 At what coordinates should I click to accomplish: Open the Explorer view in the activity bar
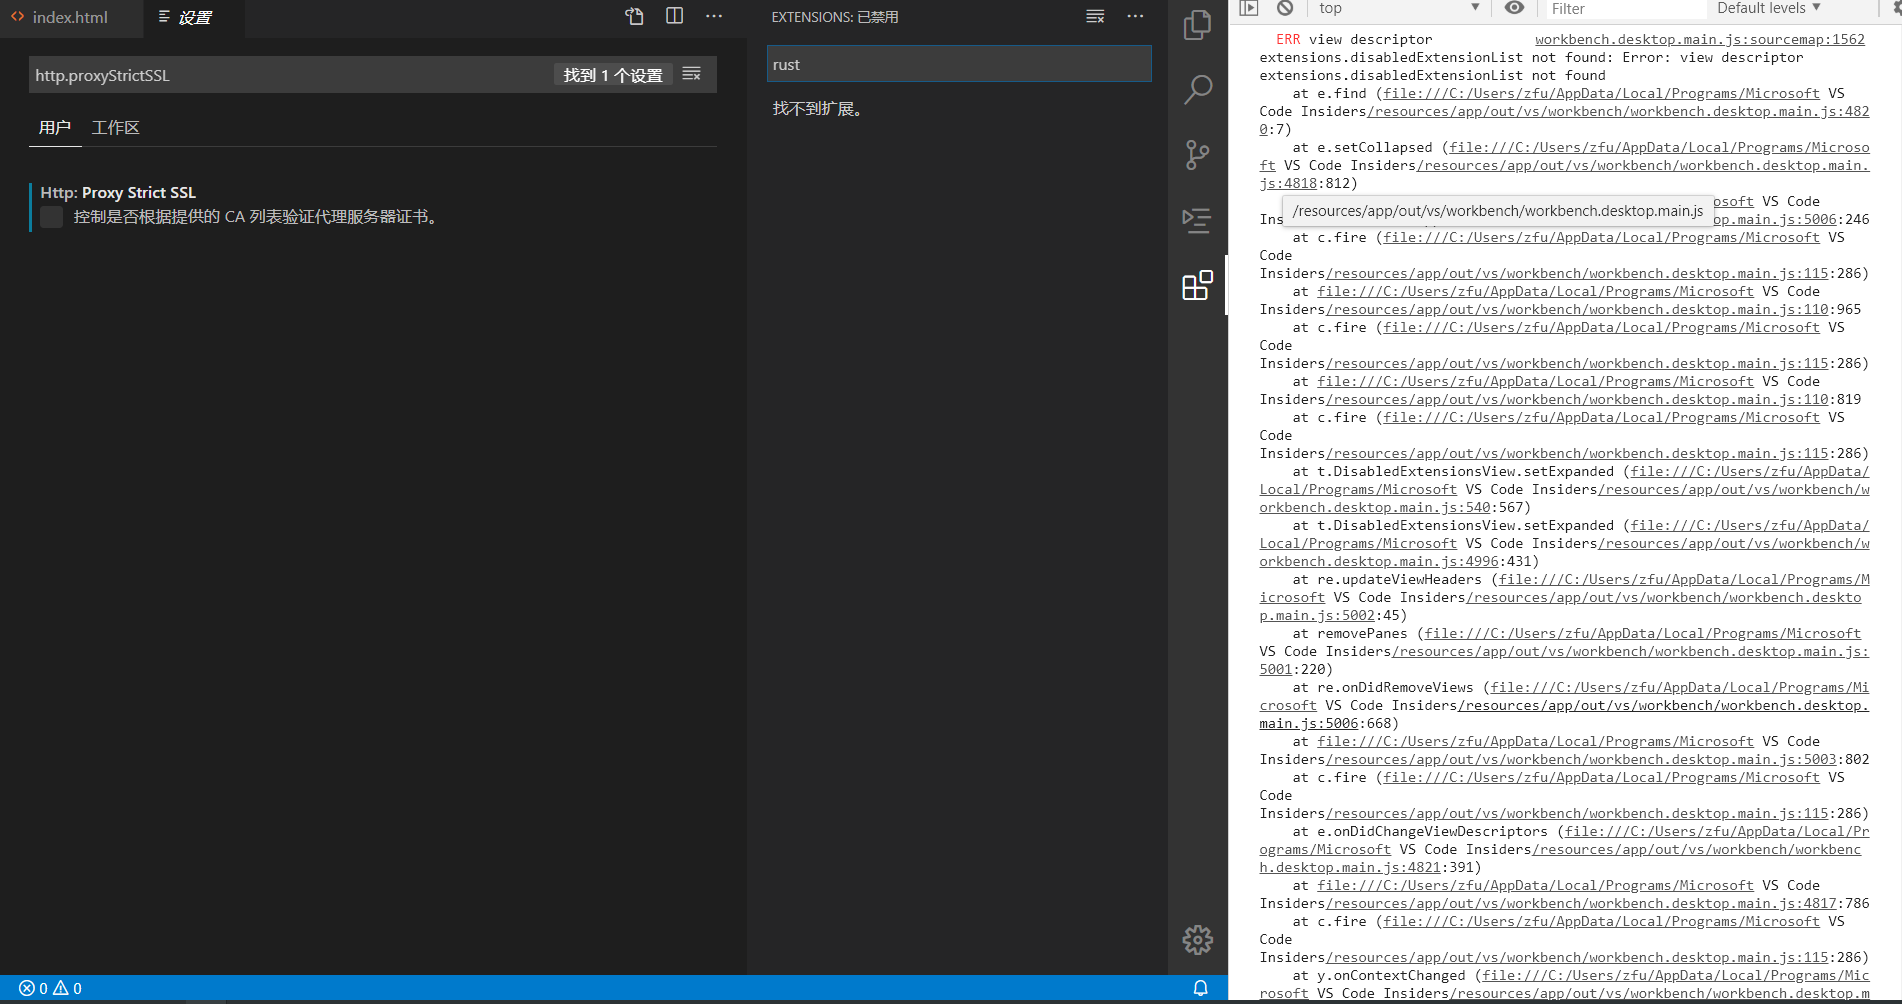1197,25
